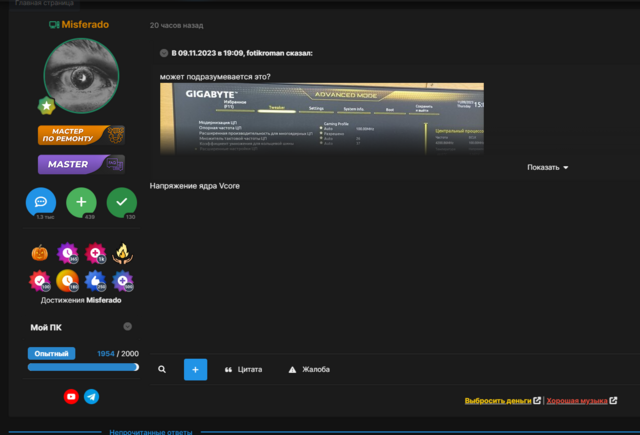Collapse the quote from fotikroman
Screen dimensions: 640x435
pyautogui.click(x=164, y=52)
